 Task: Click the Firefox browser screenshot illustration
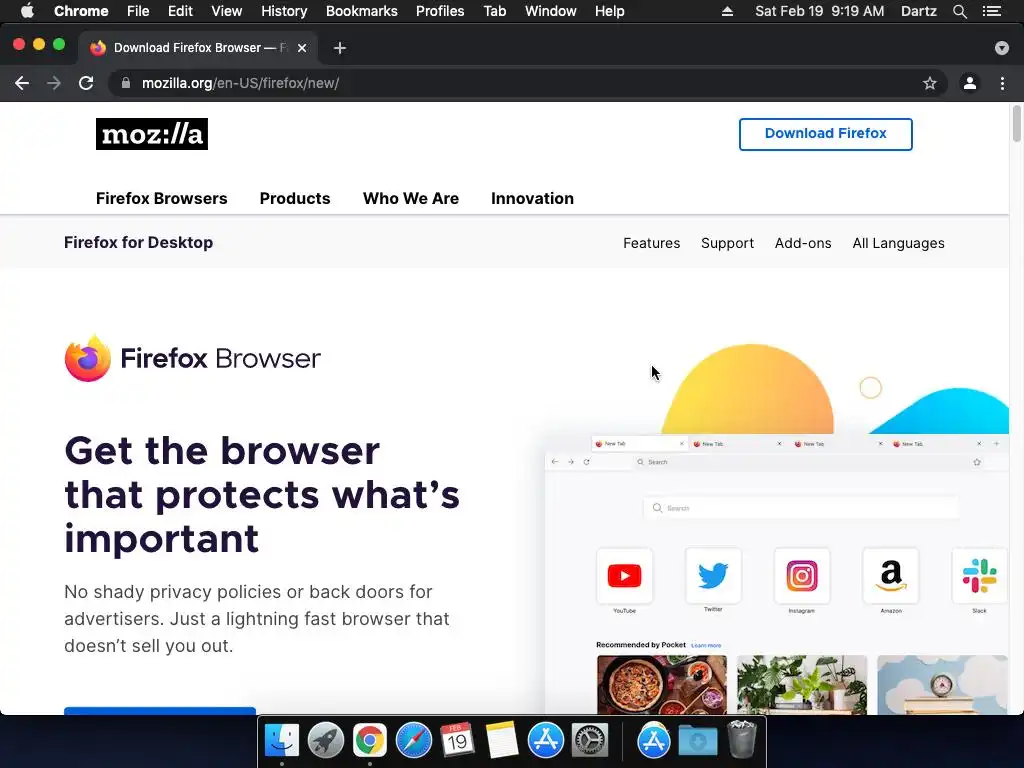777,573
